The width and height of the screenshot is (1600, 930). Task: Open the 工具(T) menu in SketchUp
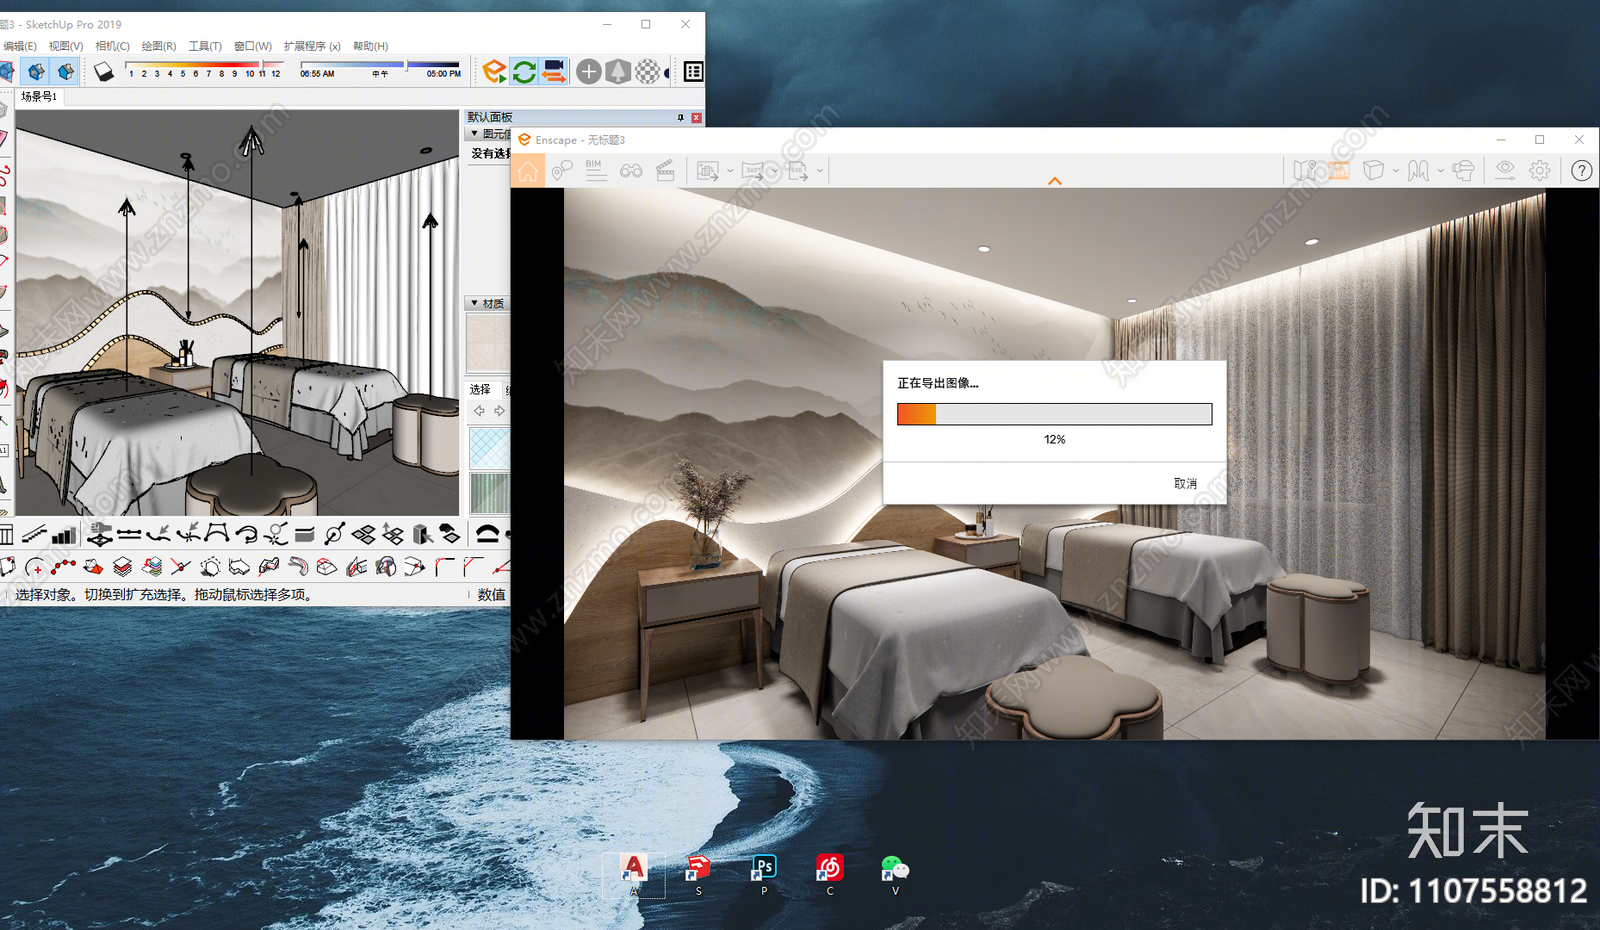(205, 46)
